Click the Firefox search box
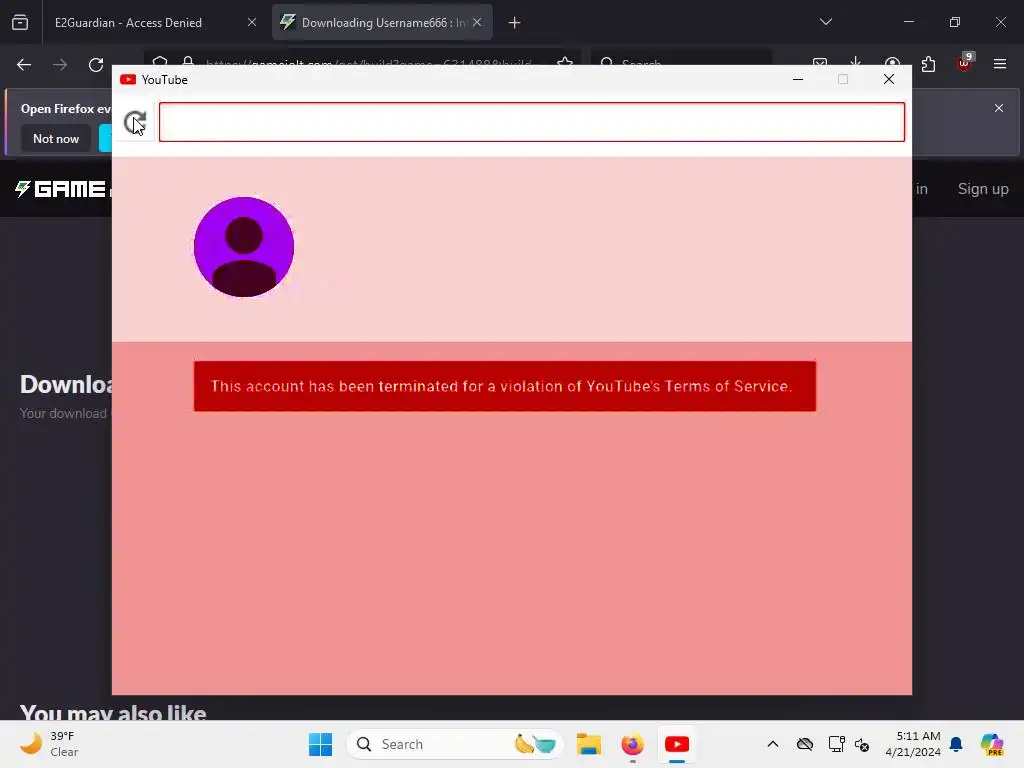 coord(681,60)
